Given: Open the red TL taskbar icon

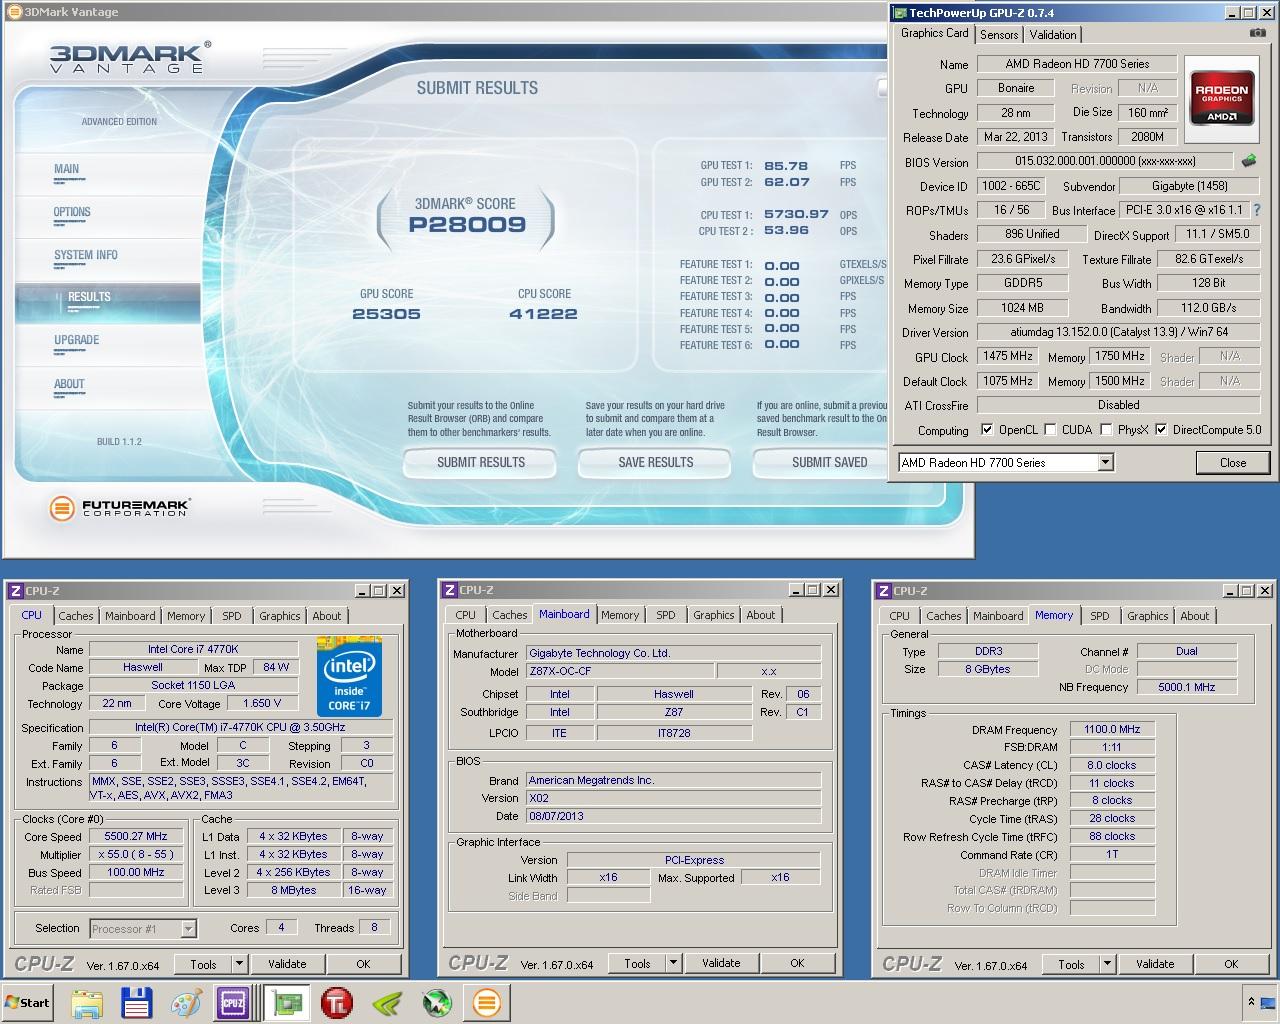Looking at the screenshot, I should point(337,1003).
